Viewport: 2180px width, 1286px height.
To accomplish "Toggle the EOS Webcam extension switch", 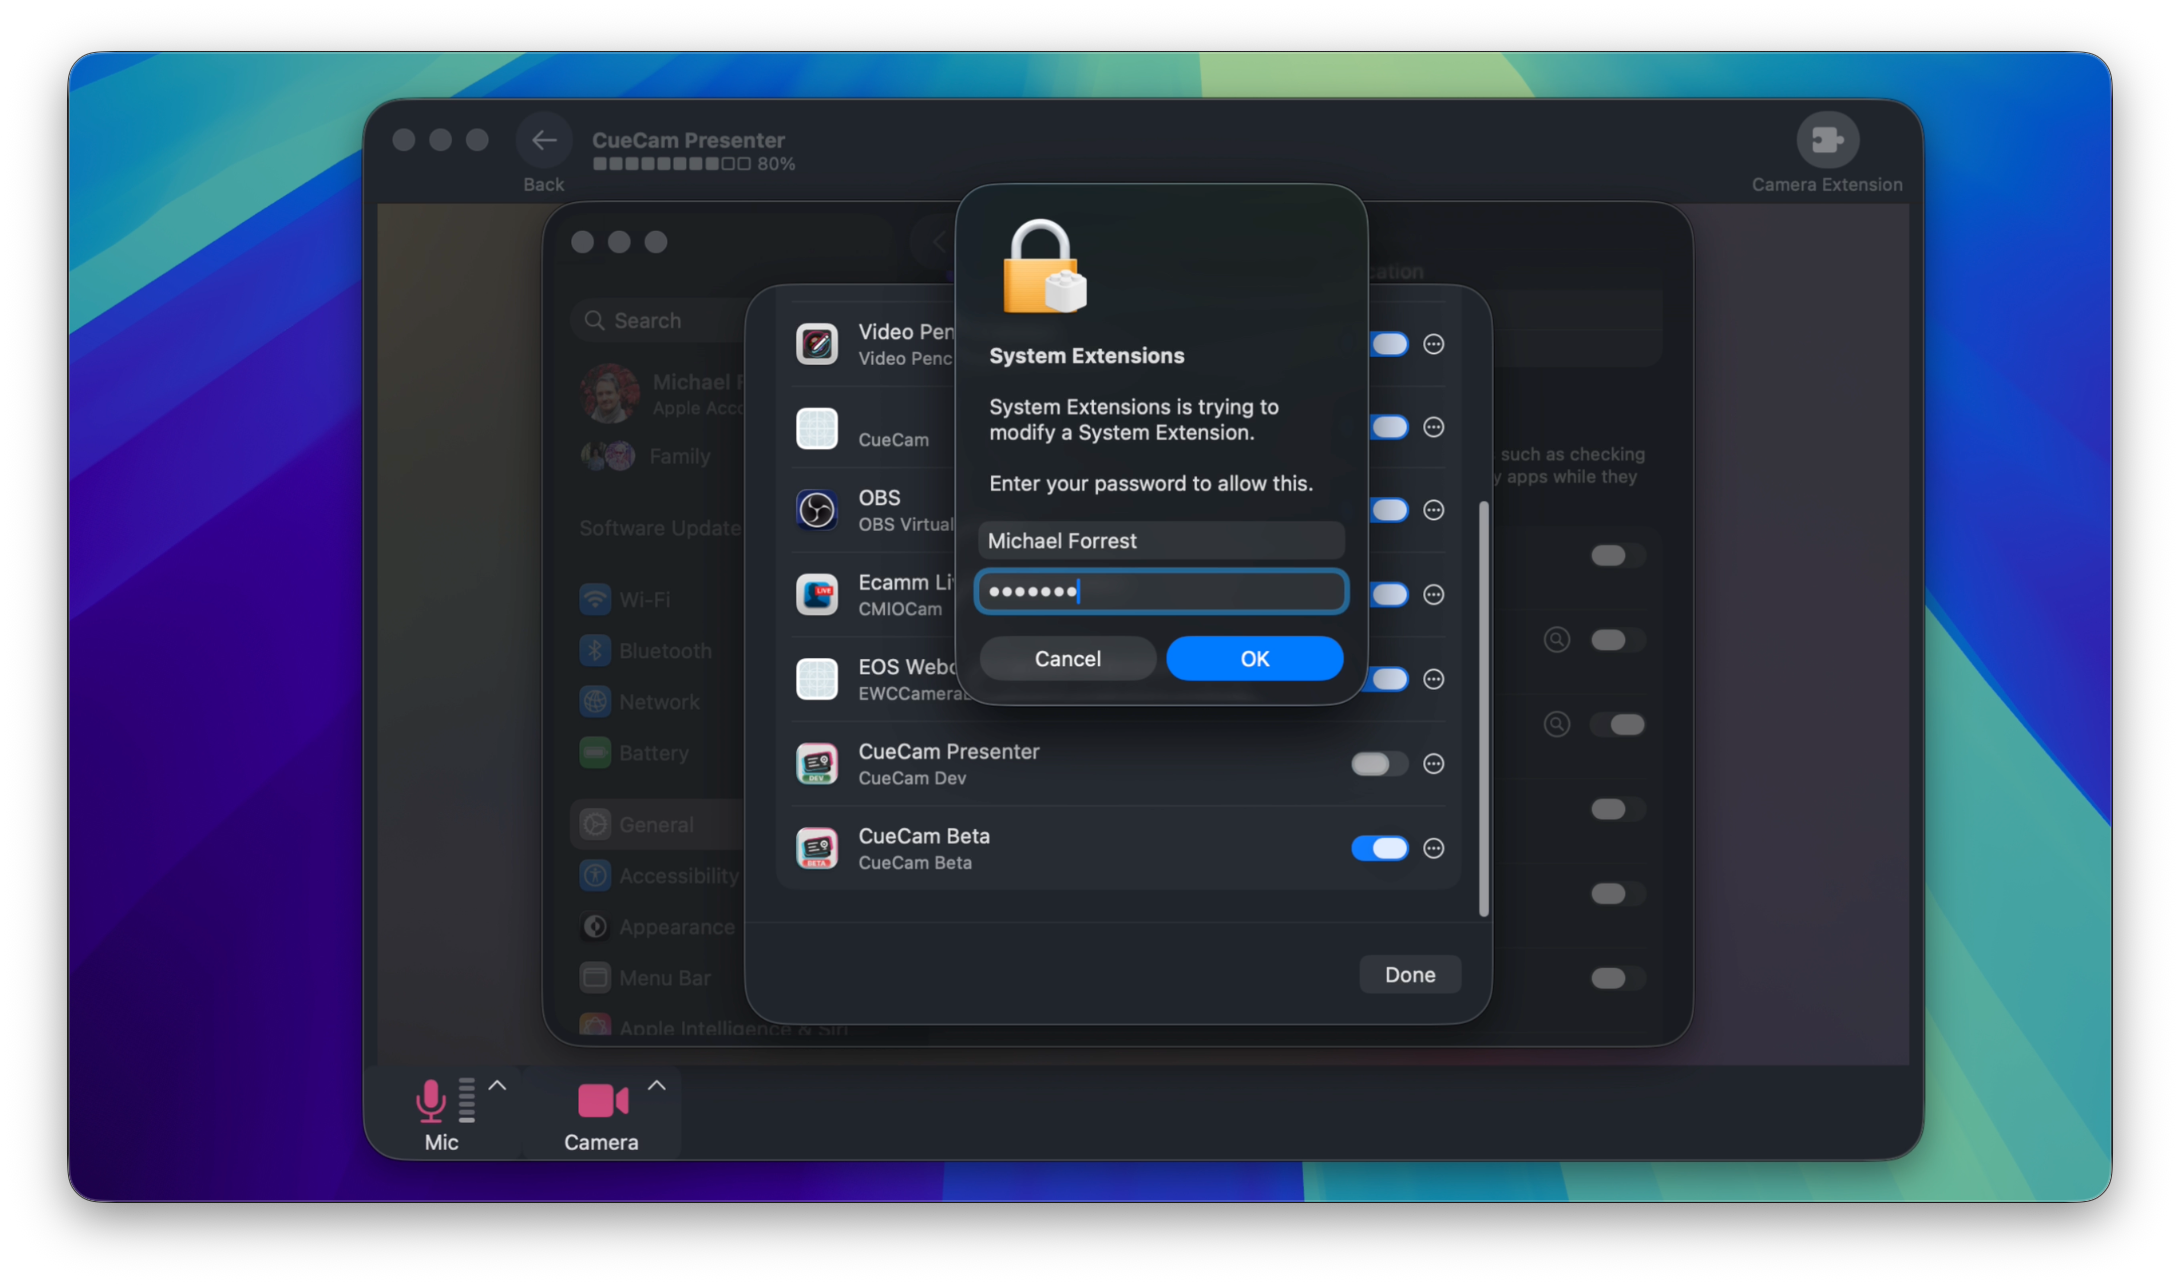I will [1389, 679].
